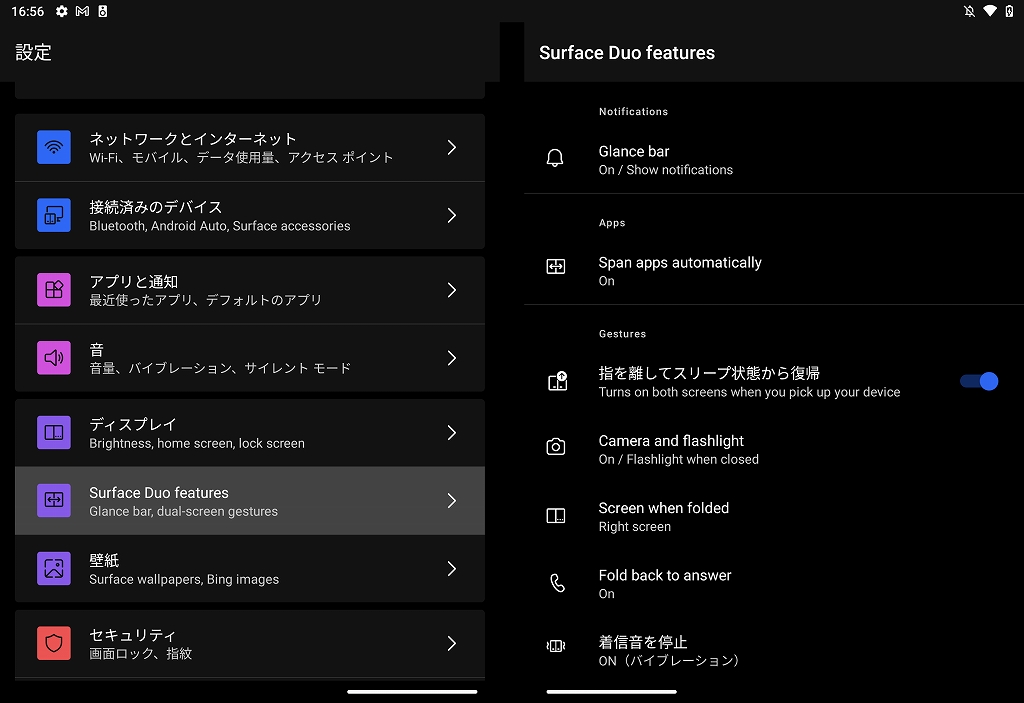The width and height of the screenshot is (1024, 703).
Task: Tap the Surface Duo features page title
Action: coord(627,52)
